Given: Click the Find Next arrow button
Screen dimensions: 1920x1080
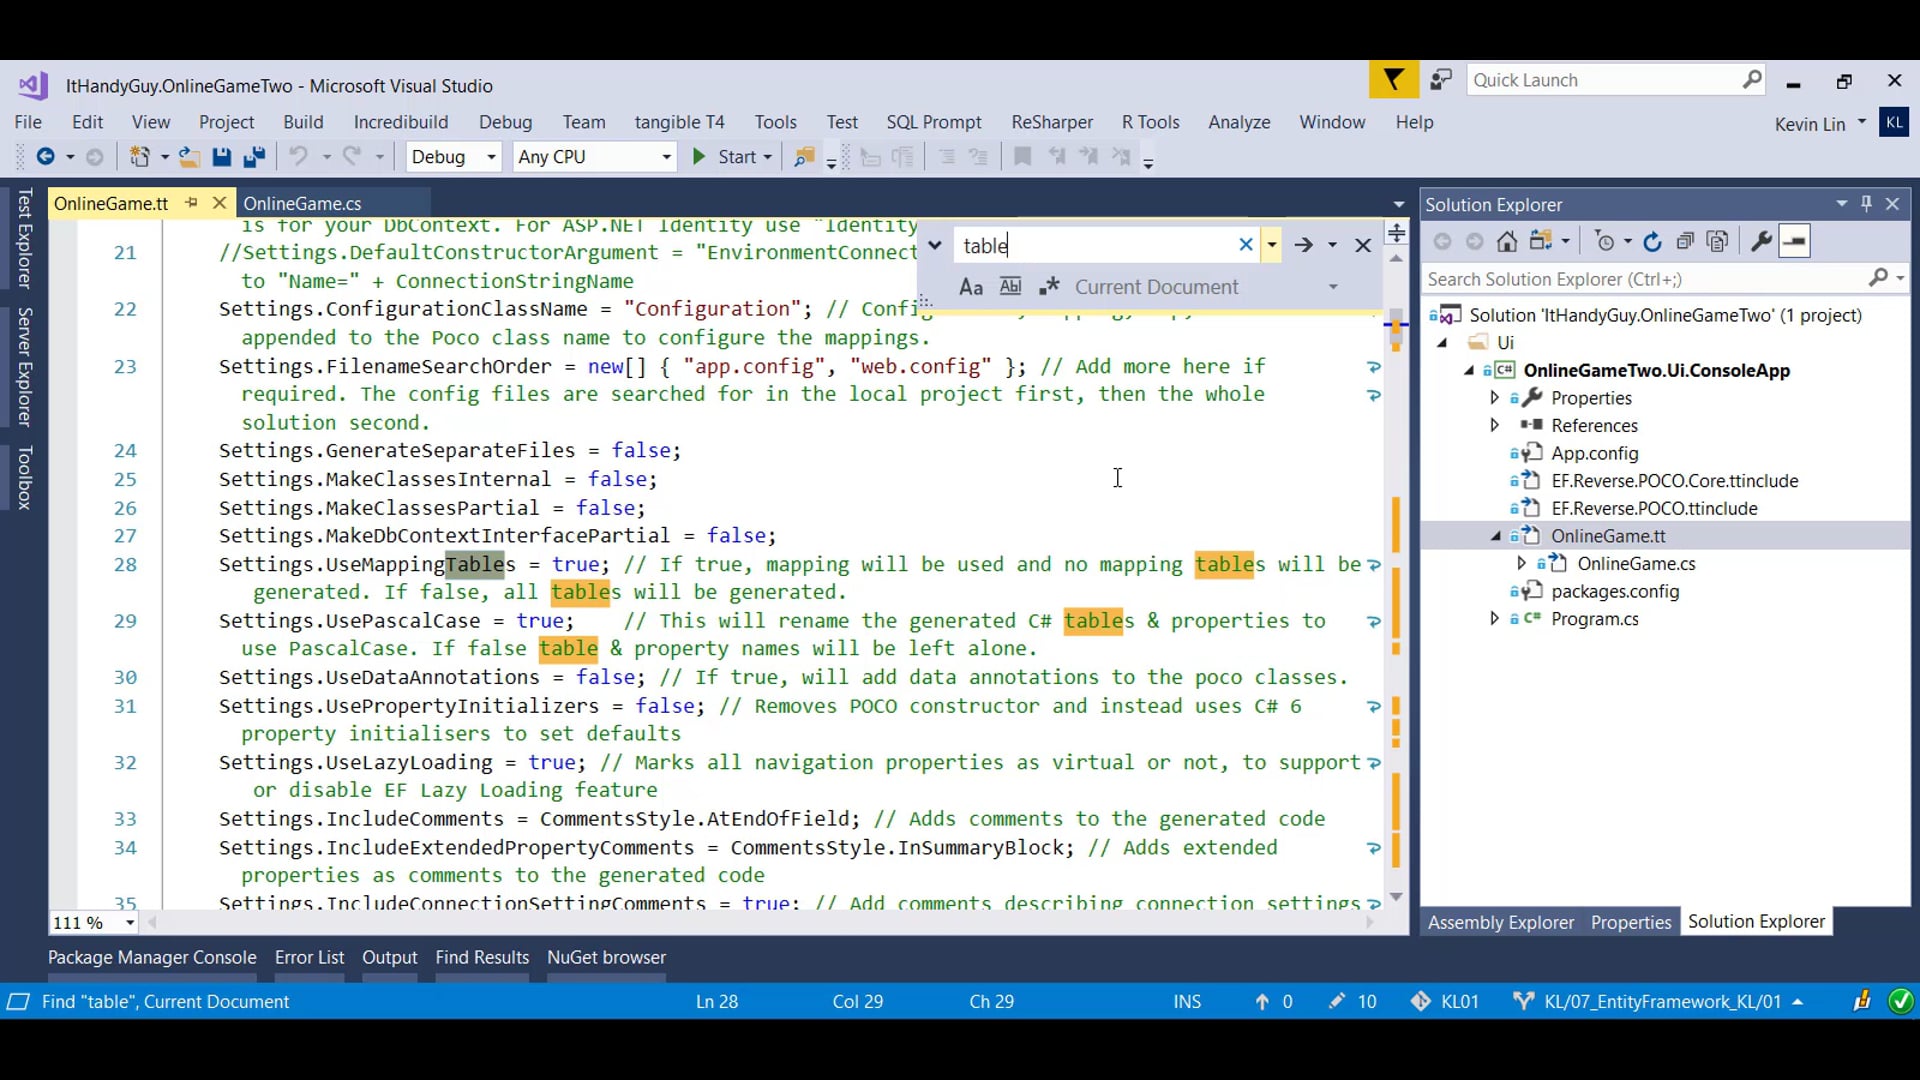Looking at the screenshot, I should pyautogui.click(x=1303, y=245).
